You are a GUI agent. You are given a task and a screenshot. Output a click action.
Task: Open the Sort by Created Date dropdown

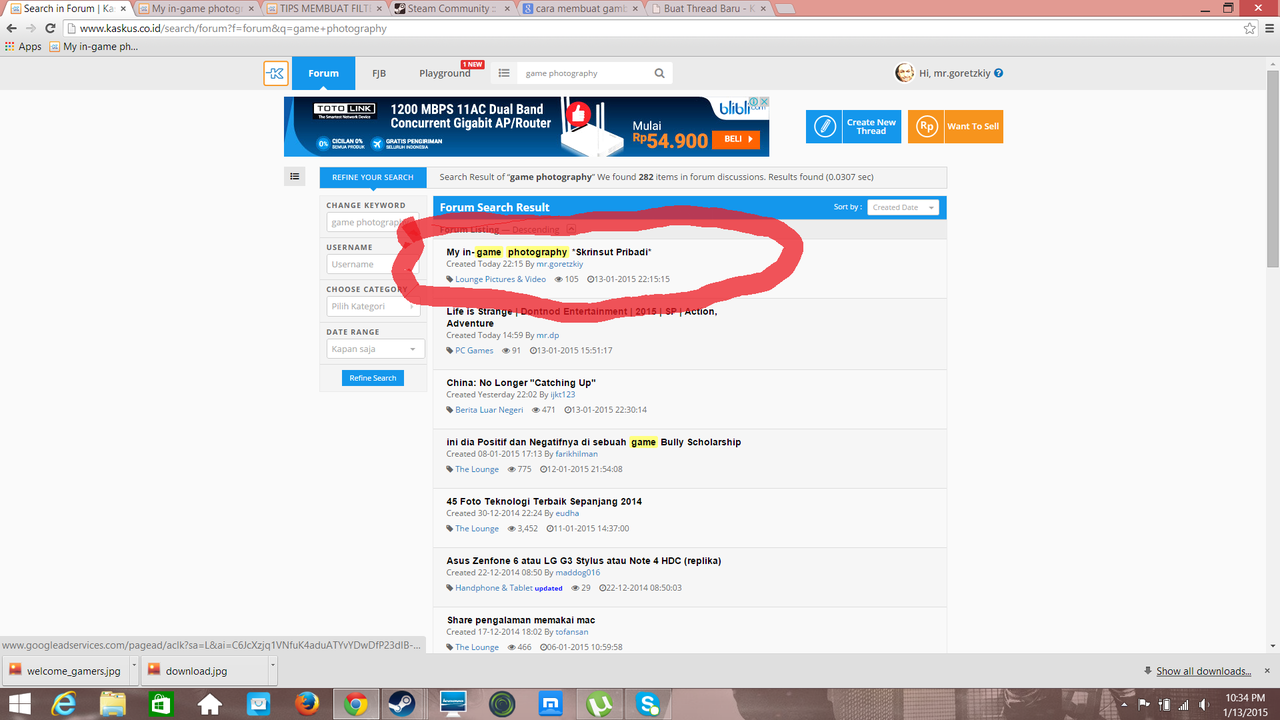[903, 207]
